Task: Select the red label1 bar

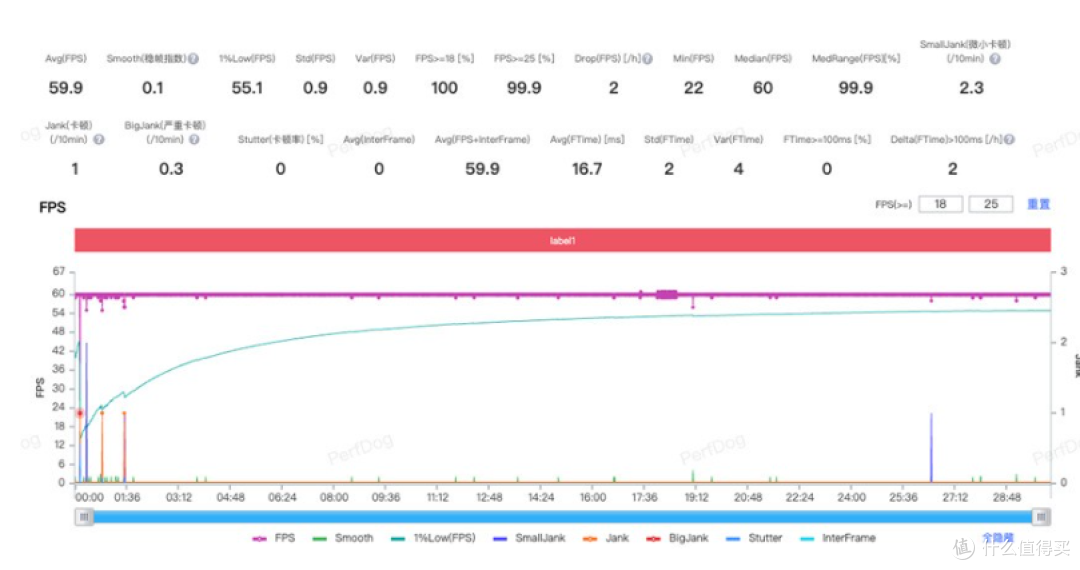Action: click(562, 240)
